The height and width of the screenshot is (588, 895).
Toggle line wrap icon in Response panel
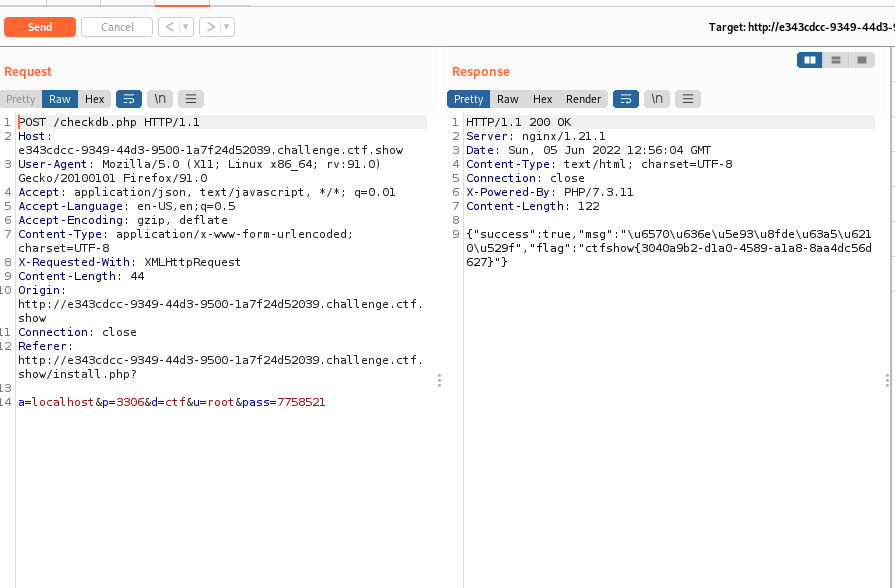[626, 99]
